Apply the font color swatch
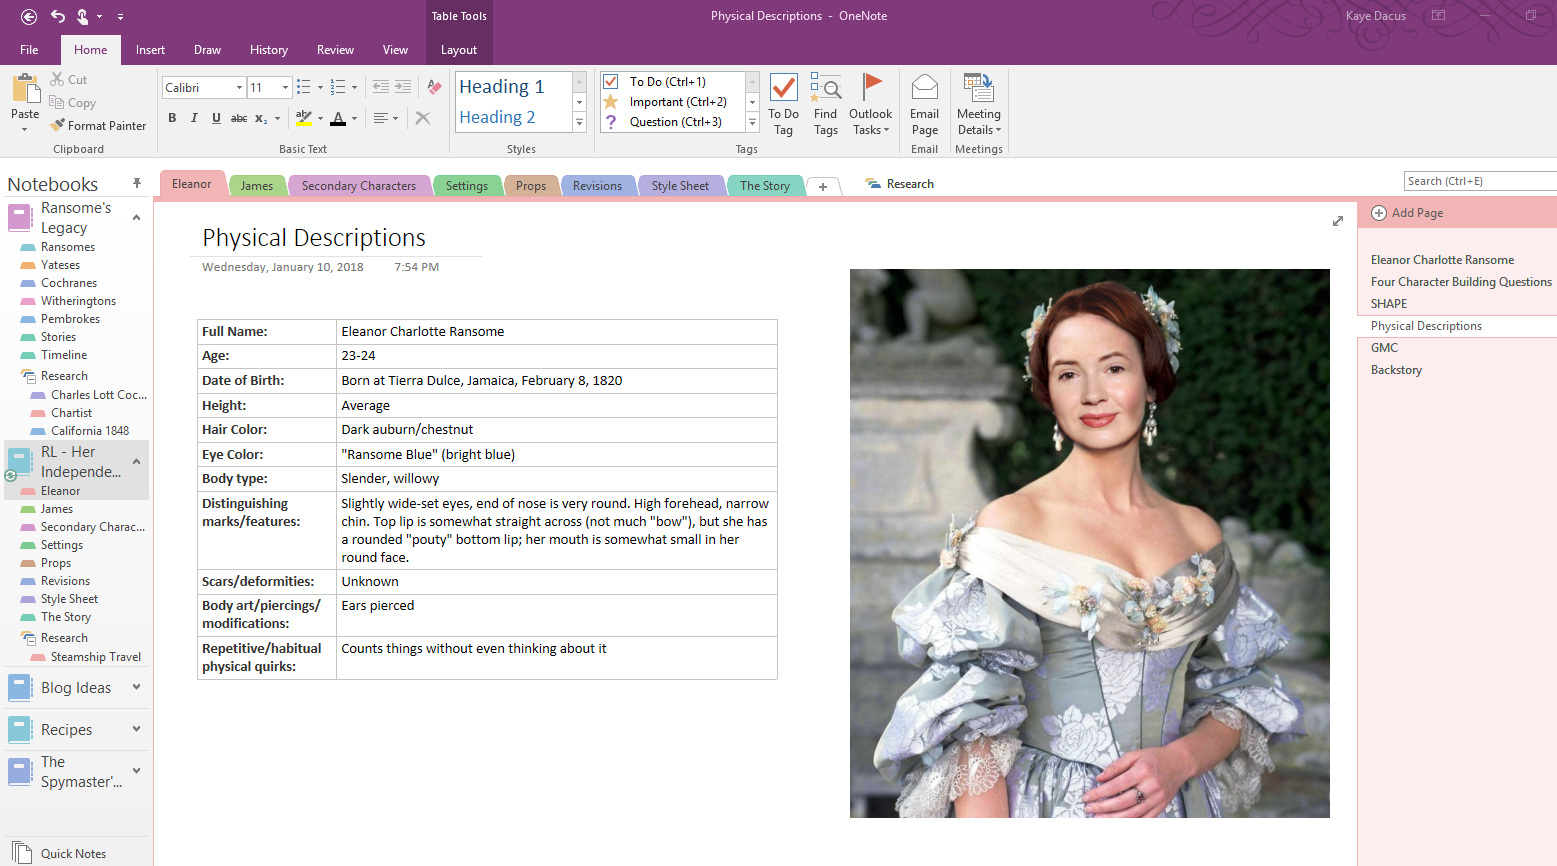Screen dimensions: 1557x866 (338, 118)
